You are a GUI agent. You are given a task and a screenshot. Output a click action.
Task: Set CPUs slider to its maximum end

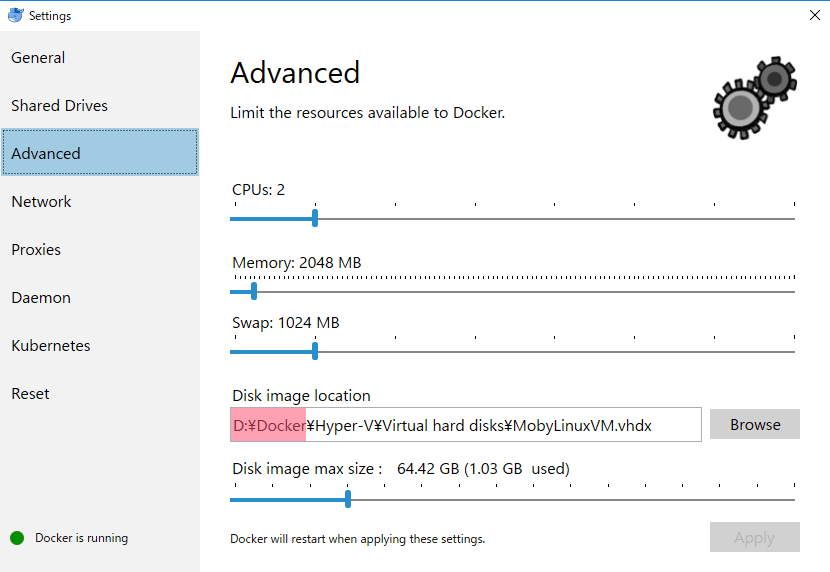tap(794, 219)
